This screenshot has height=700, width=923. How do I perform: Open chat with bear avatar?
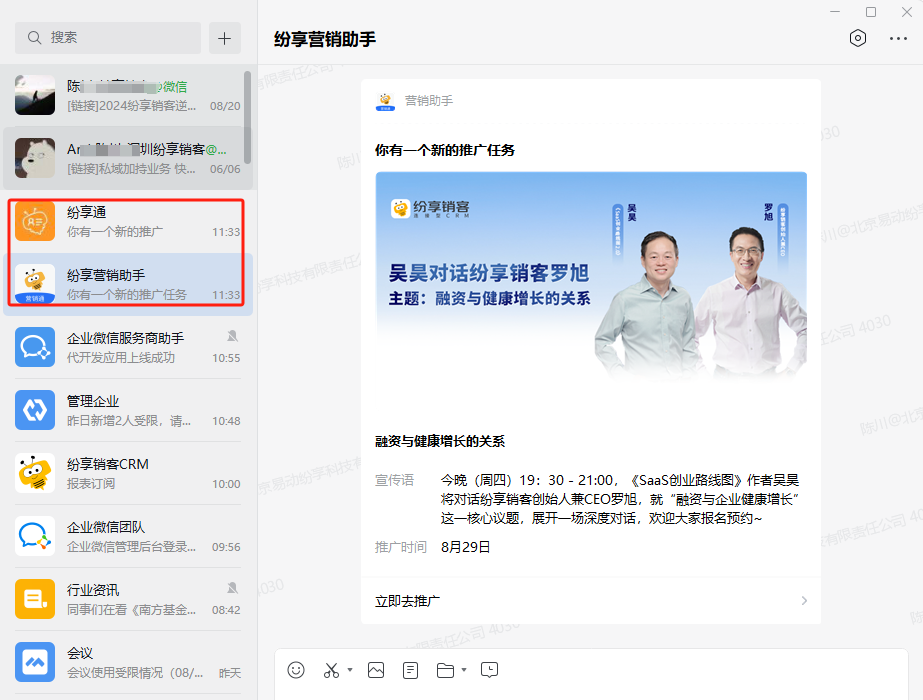(35, 158)
